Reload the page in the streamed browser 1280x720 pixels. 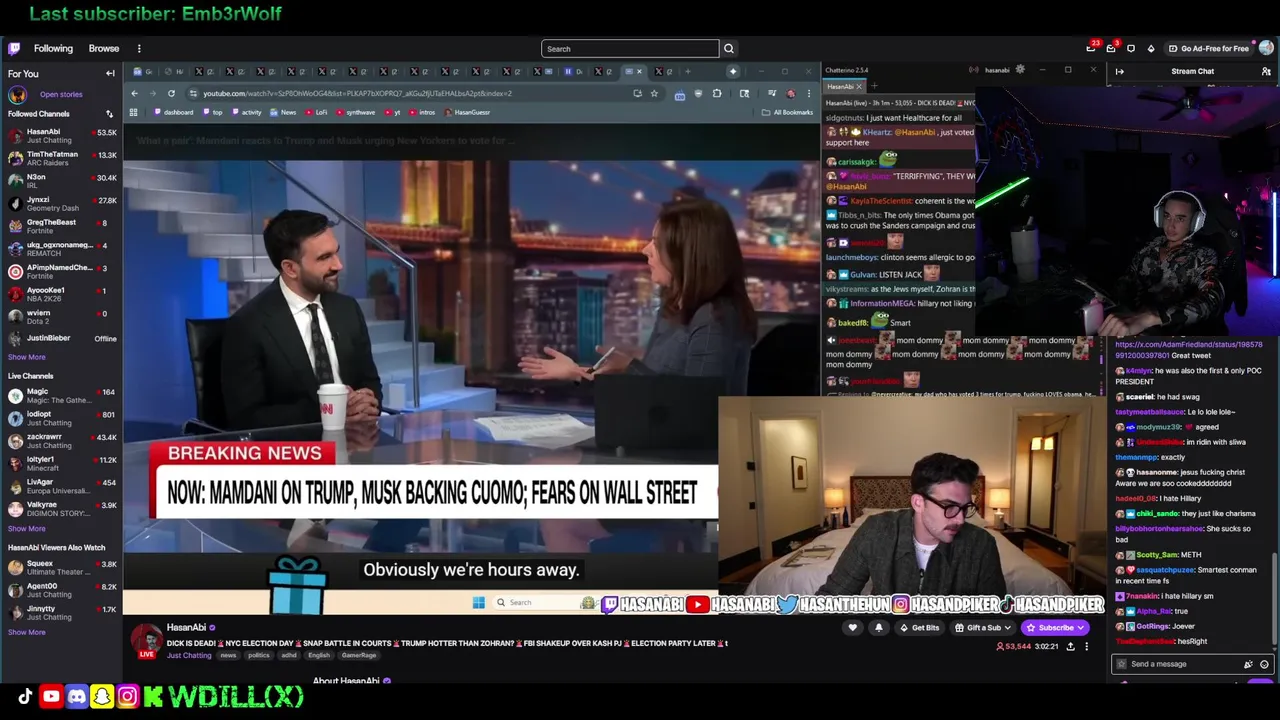(171, 93)
